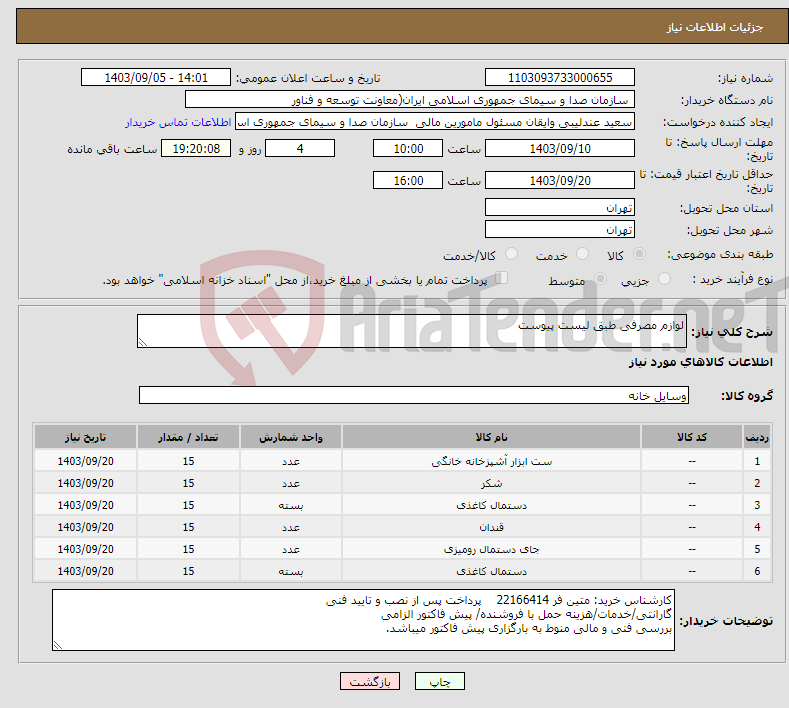Viewport: 789px width, 708px height.
Task: Click row 1 item ست ابزار آشپزخانه خانگی
Action: point(491,461)
